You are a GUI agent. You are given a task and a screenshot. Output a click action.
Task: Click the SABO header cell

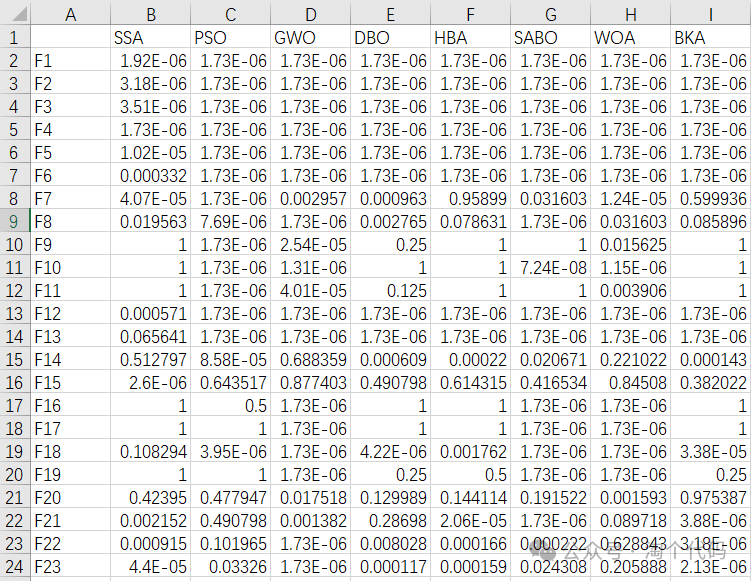pyautogui.click(x=550, y=37)
